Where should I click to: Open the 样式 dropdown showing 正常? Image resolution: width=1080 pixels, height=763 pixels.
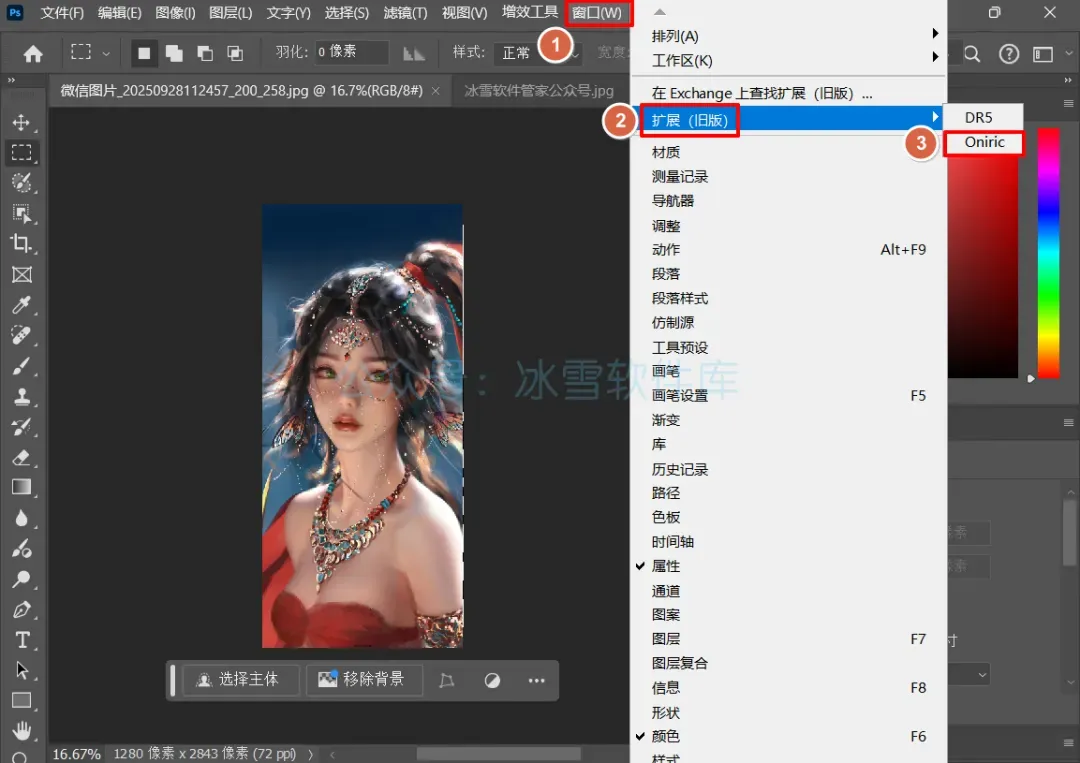pyautogui.click(x=539, y=53)
